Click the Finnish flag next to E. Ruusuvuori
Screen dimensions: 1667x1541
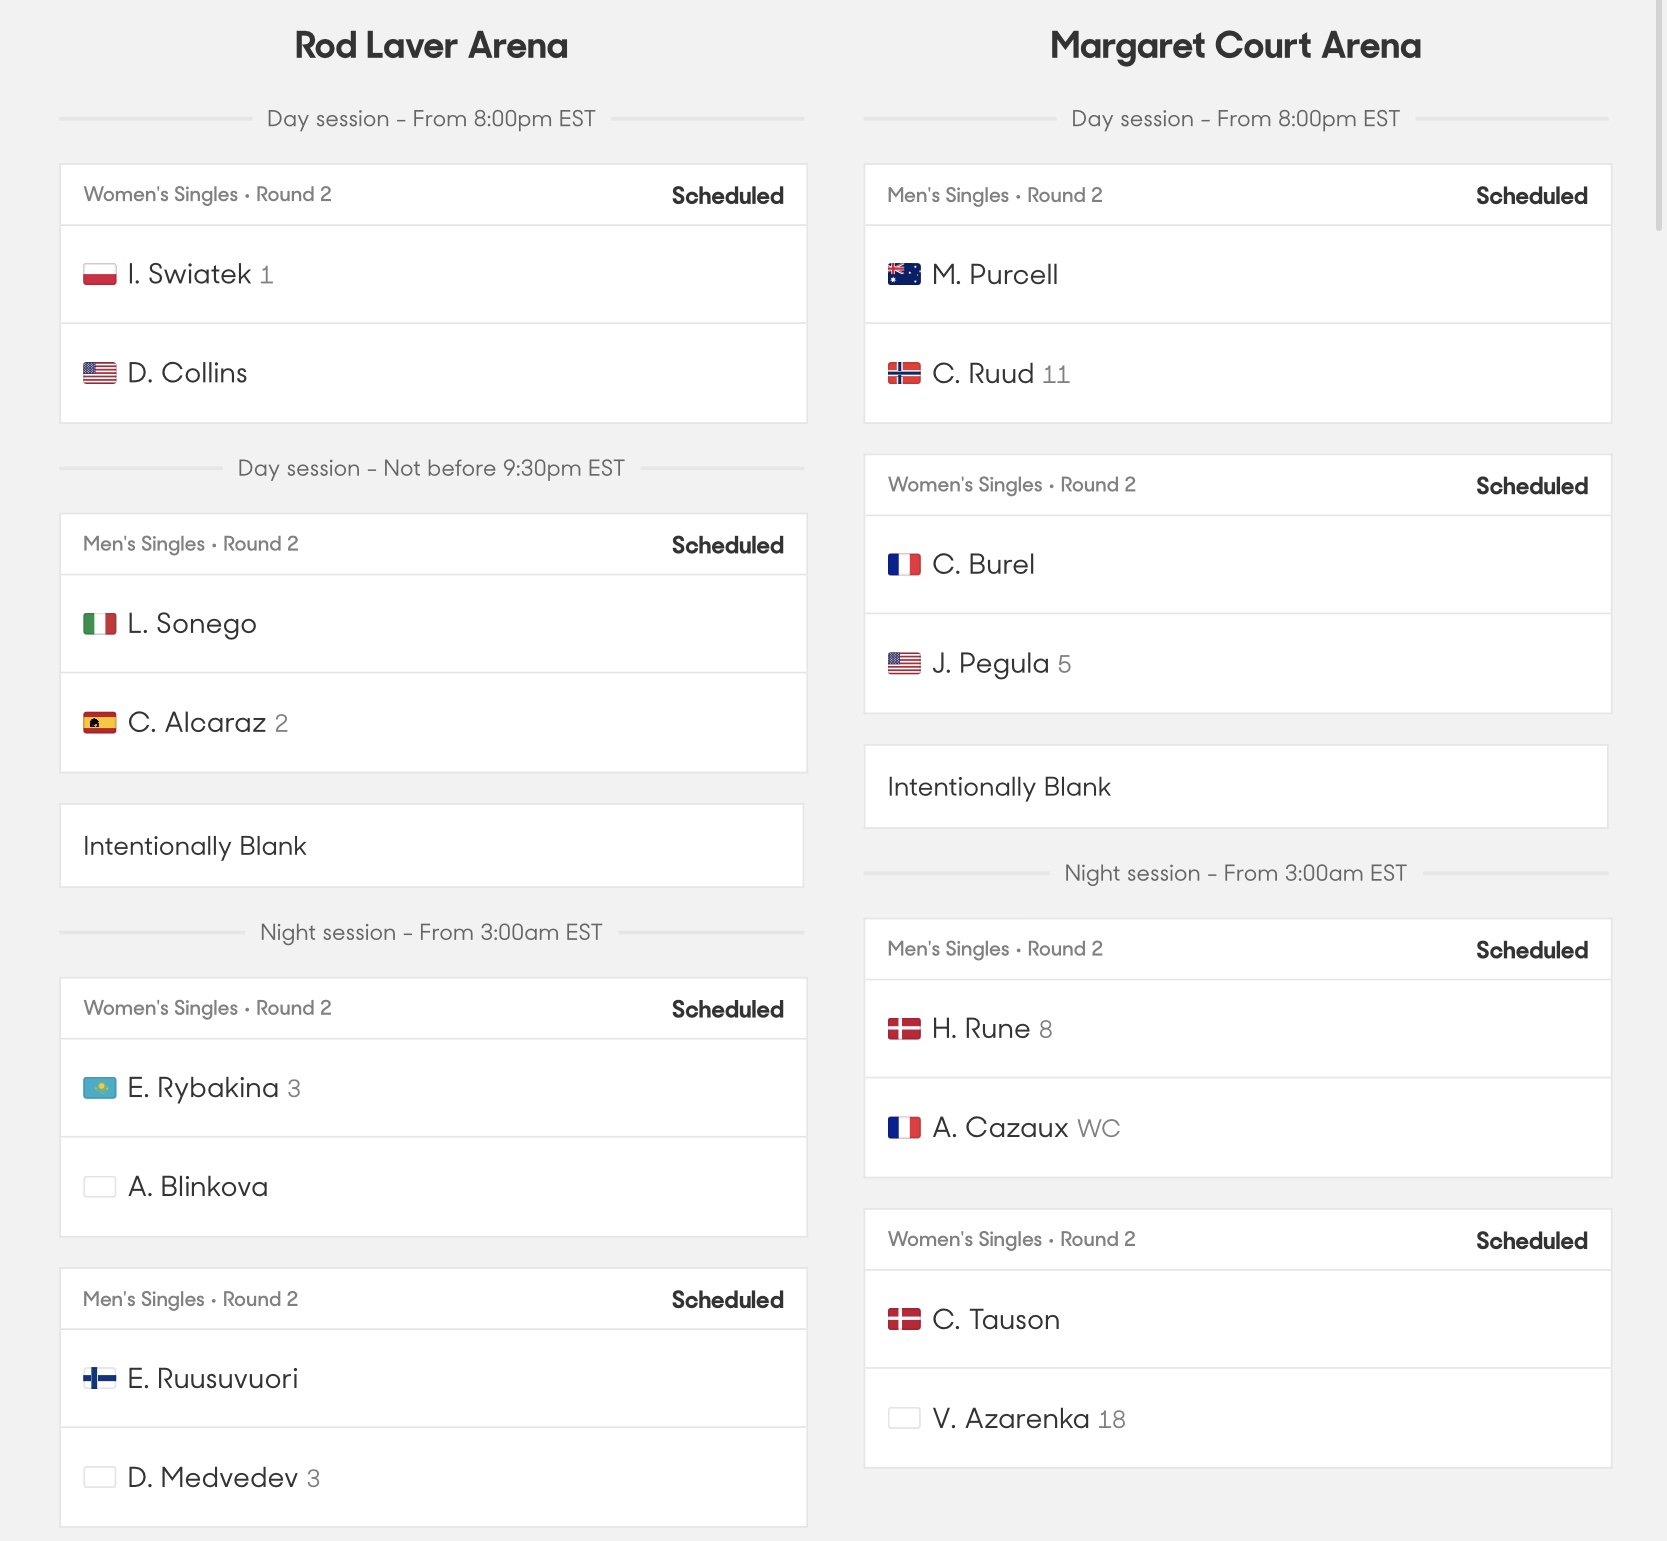point(99,1378)
